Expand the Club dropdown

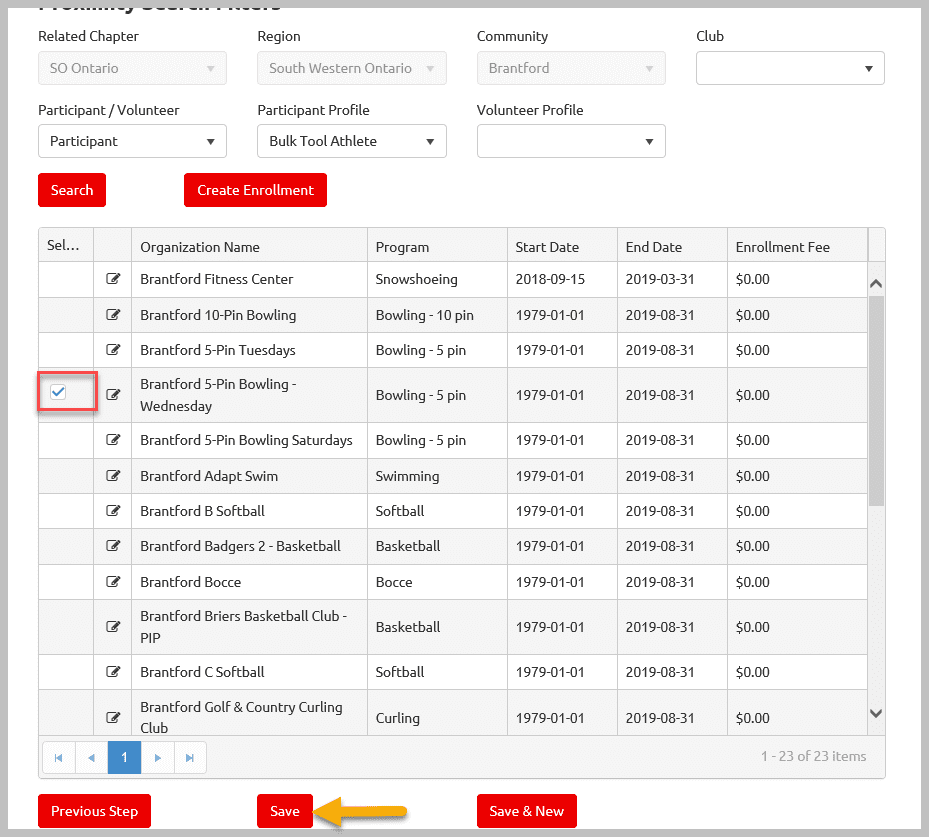(x=790, y=68)
